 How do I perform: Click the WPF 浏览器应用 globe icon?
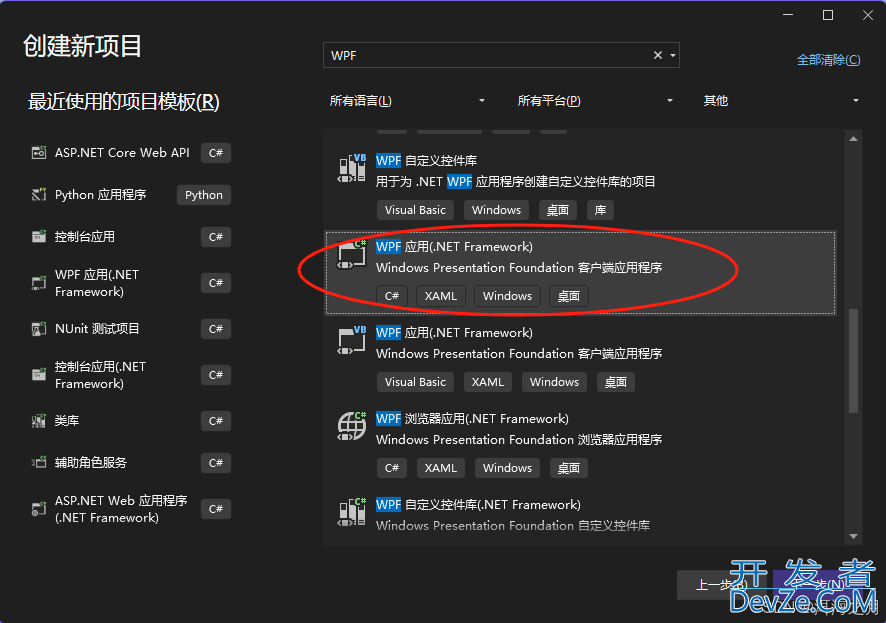[x=351, y=426]
